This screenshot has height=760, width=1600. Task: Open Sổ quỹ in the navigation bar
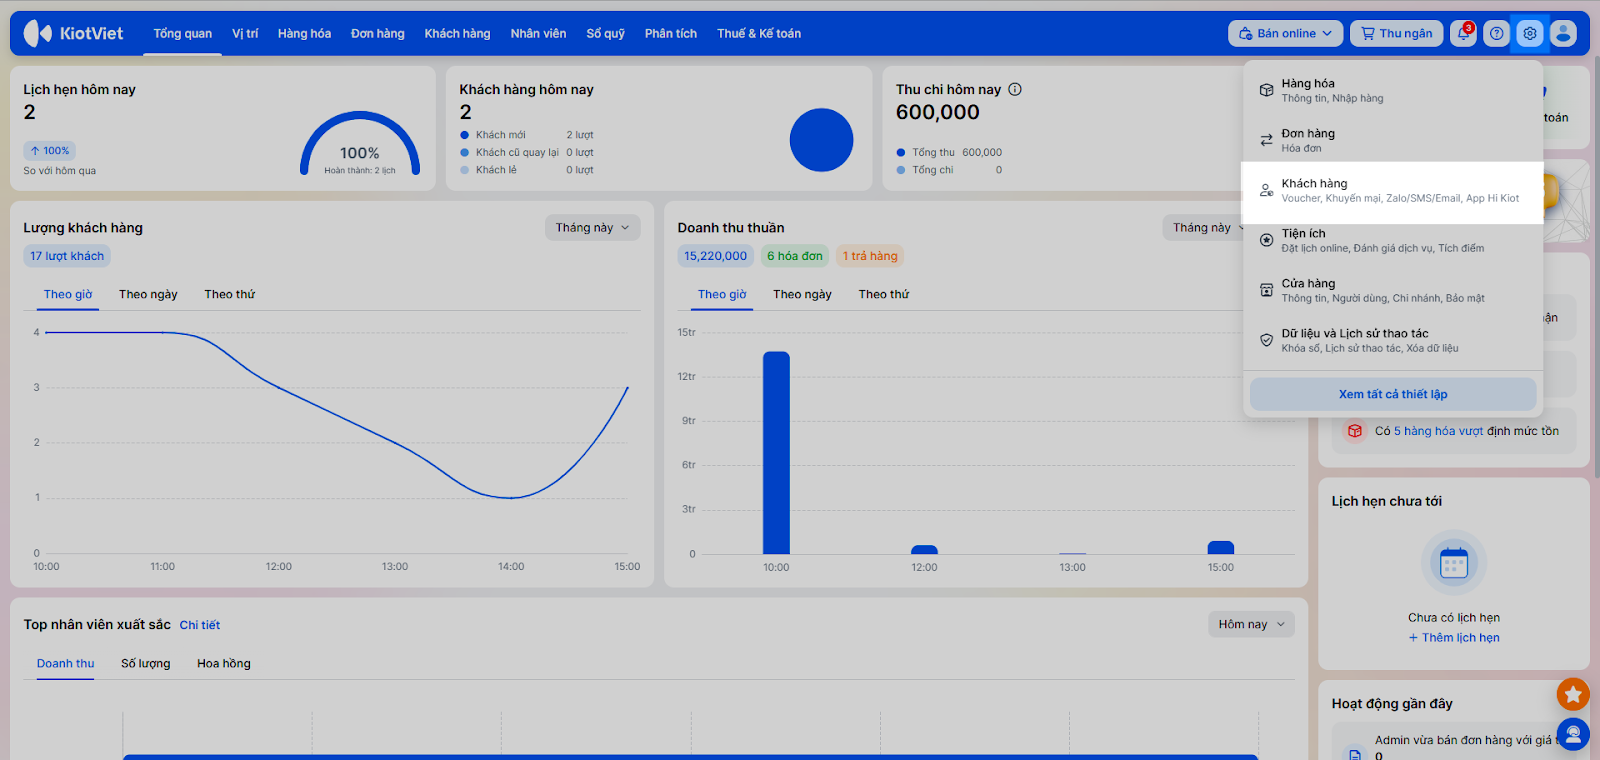tap(605, 33)
